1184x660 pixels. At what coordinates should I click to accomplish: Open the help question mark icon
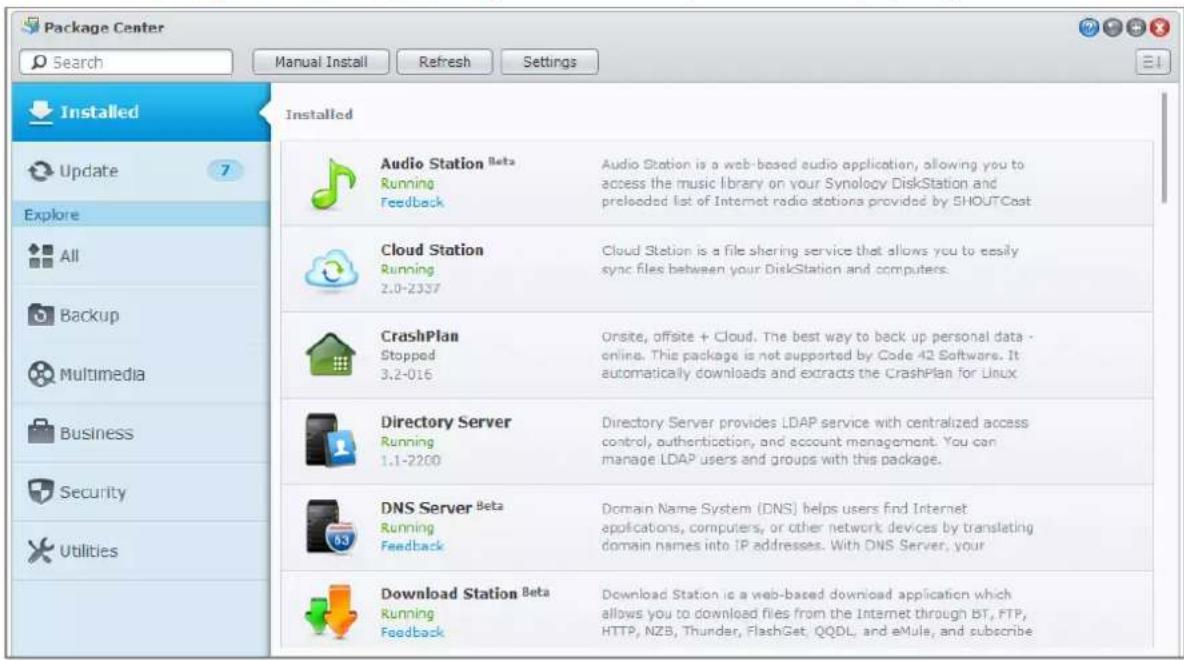pyautogui.click(x=1088, y=28)
